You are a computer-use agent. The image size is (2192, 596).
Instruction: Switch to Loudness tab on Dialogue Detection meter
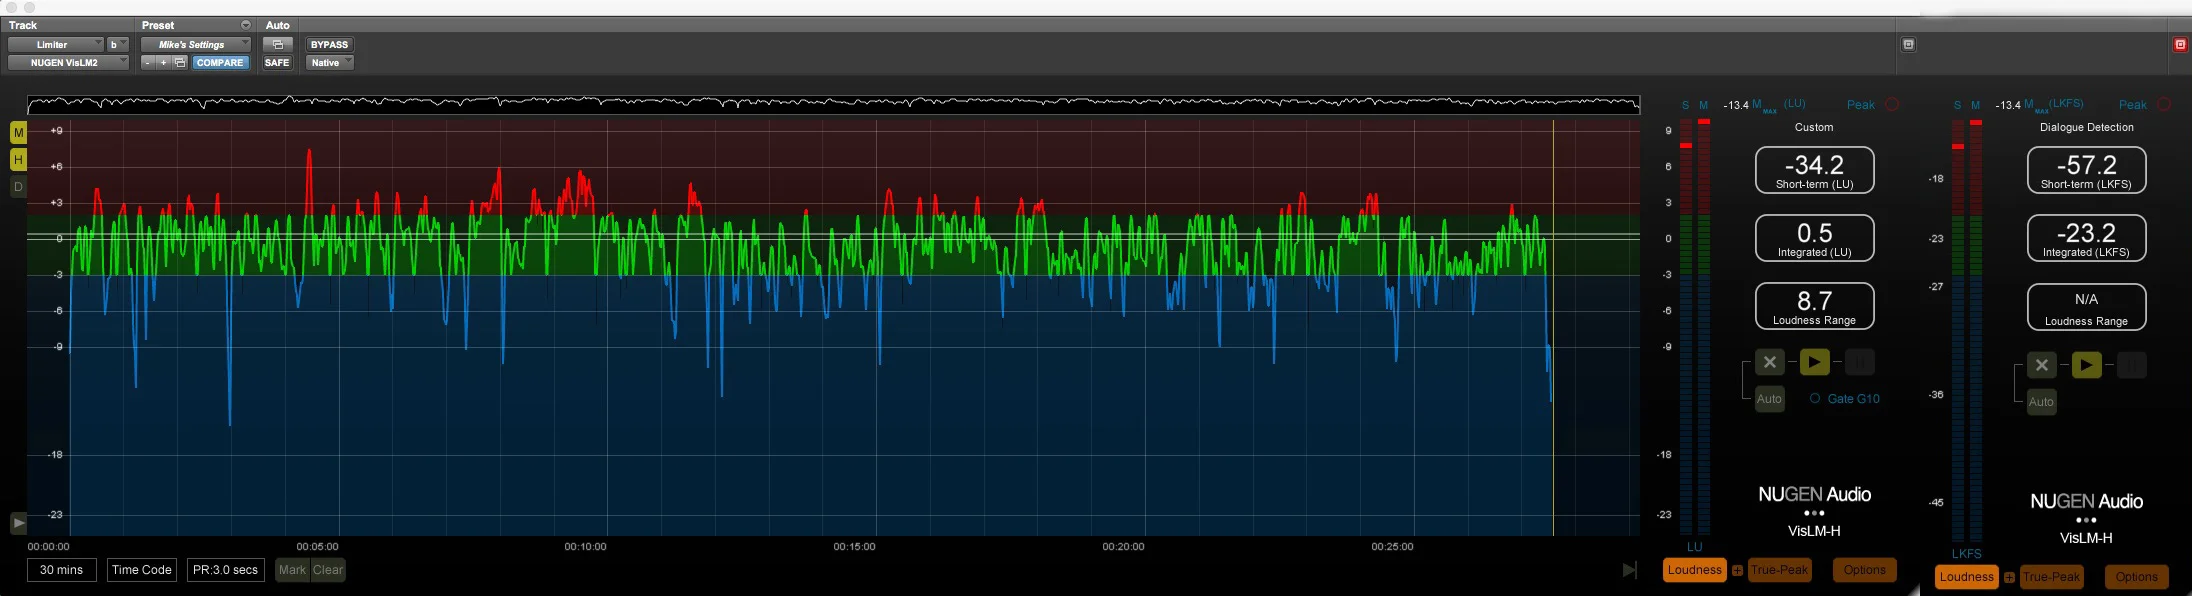click(1967, 577)
